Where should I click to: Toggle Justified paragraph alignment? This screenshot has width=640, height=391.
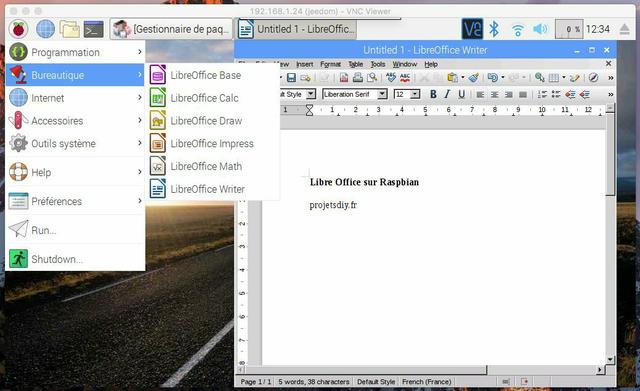point(522,95)
